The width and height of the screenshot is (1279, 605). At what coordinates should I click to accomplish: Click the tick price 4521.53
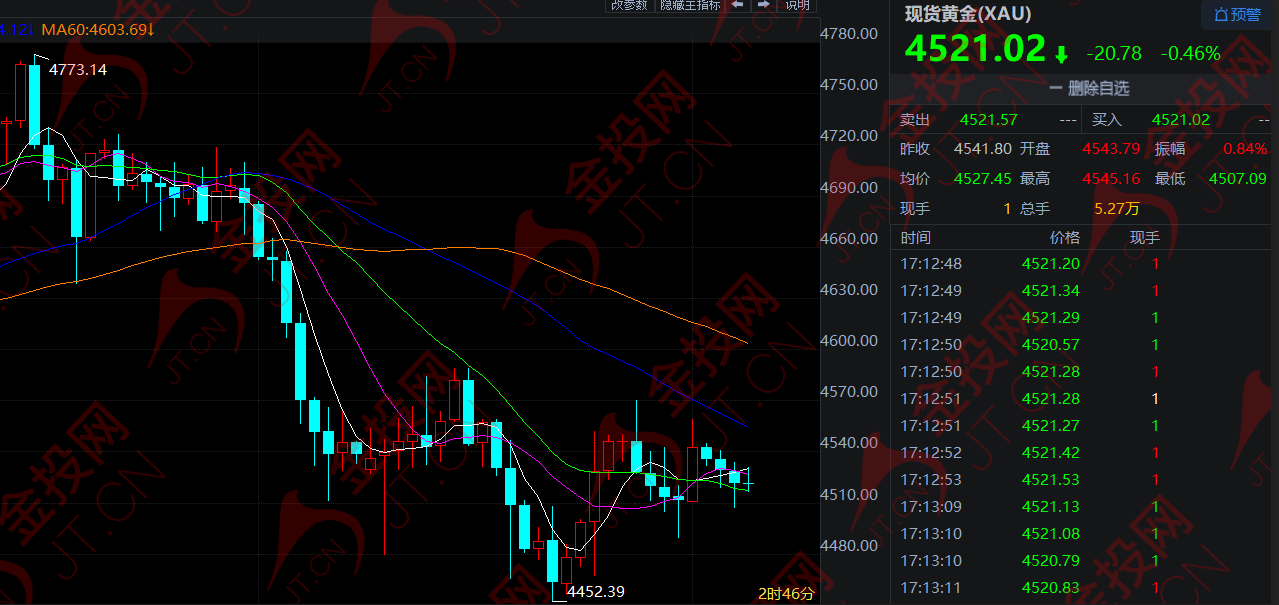tap(1051, 479)
